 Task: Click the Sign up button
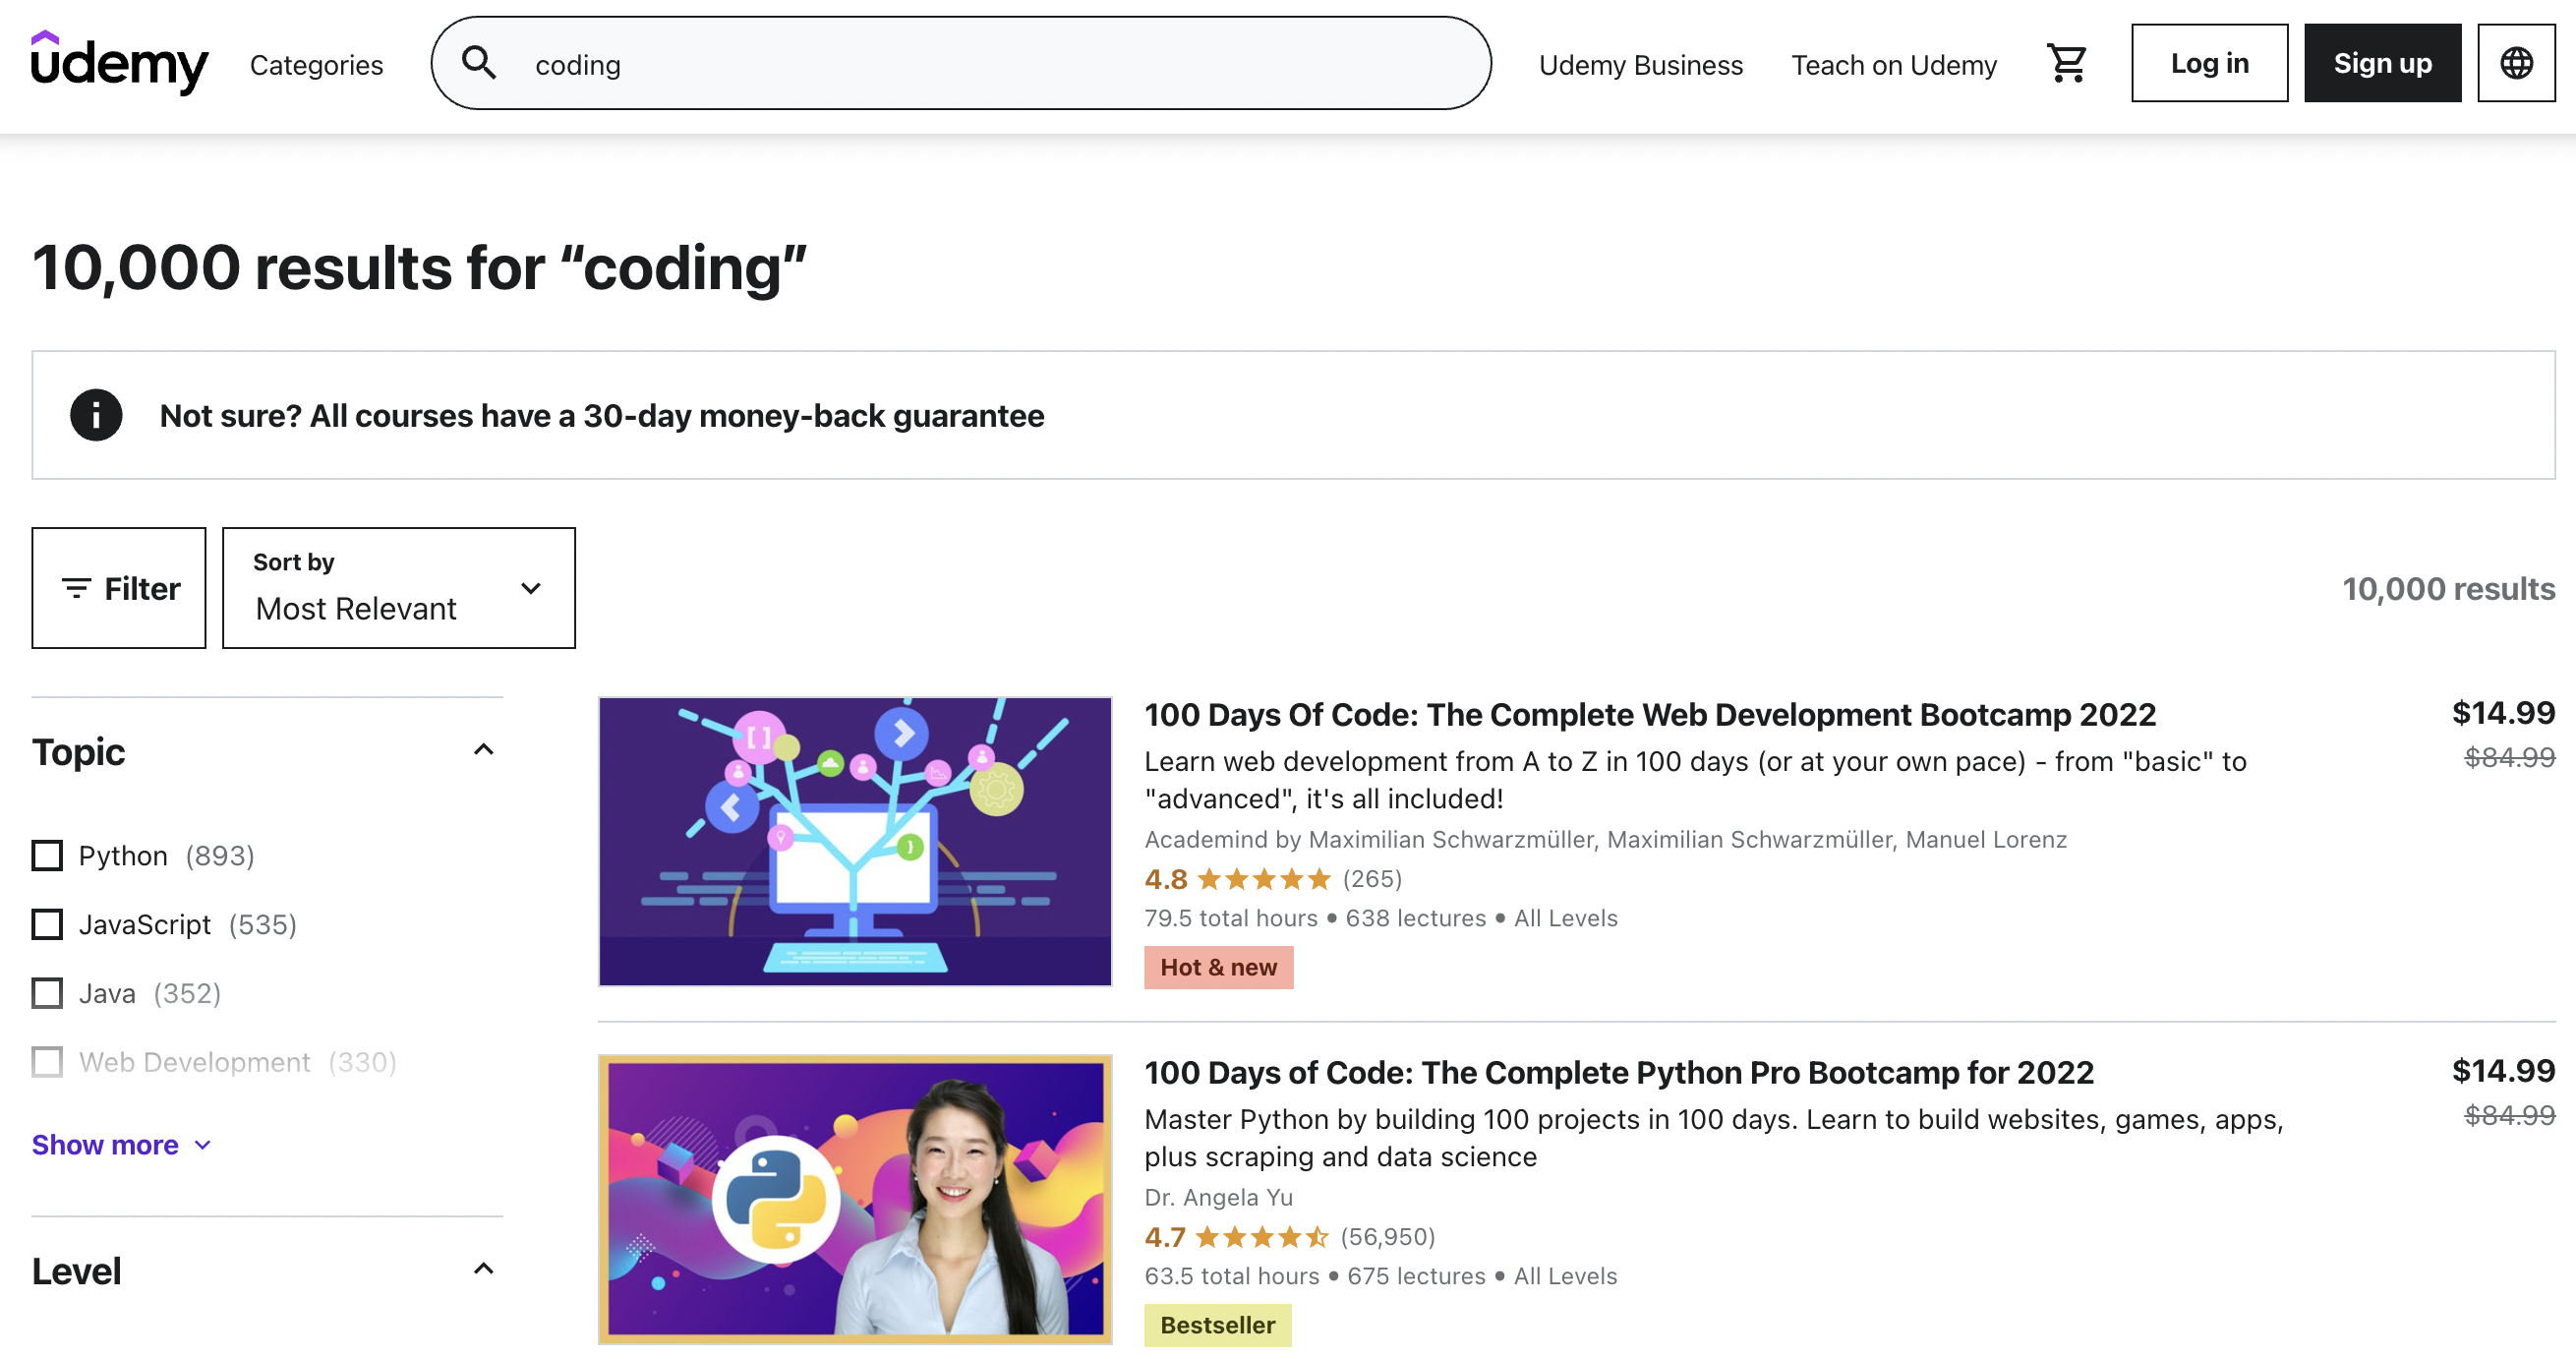2382,62
